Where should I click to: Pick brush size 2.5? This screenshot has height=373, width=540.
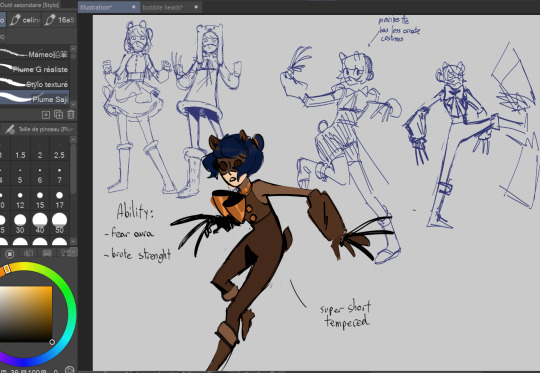coord(59,151)
